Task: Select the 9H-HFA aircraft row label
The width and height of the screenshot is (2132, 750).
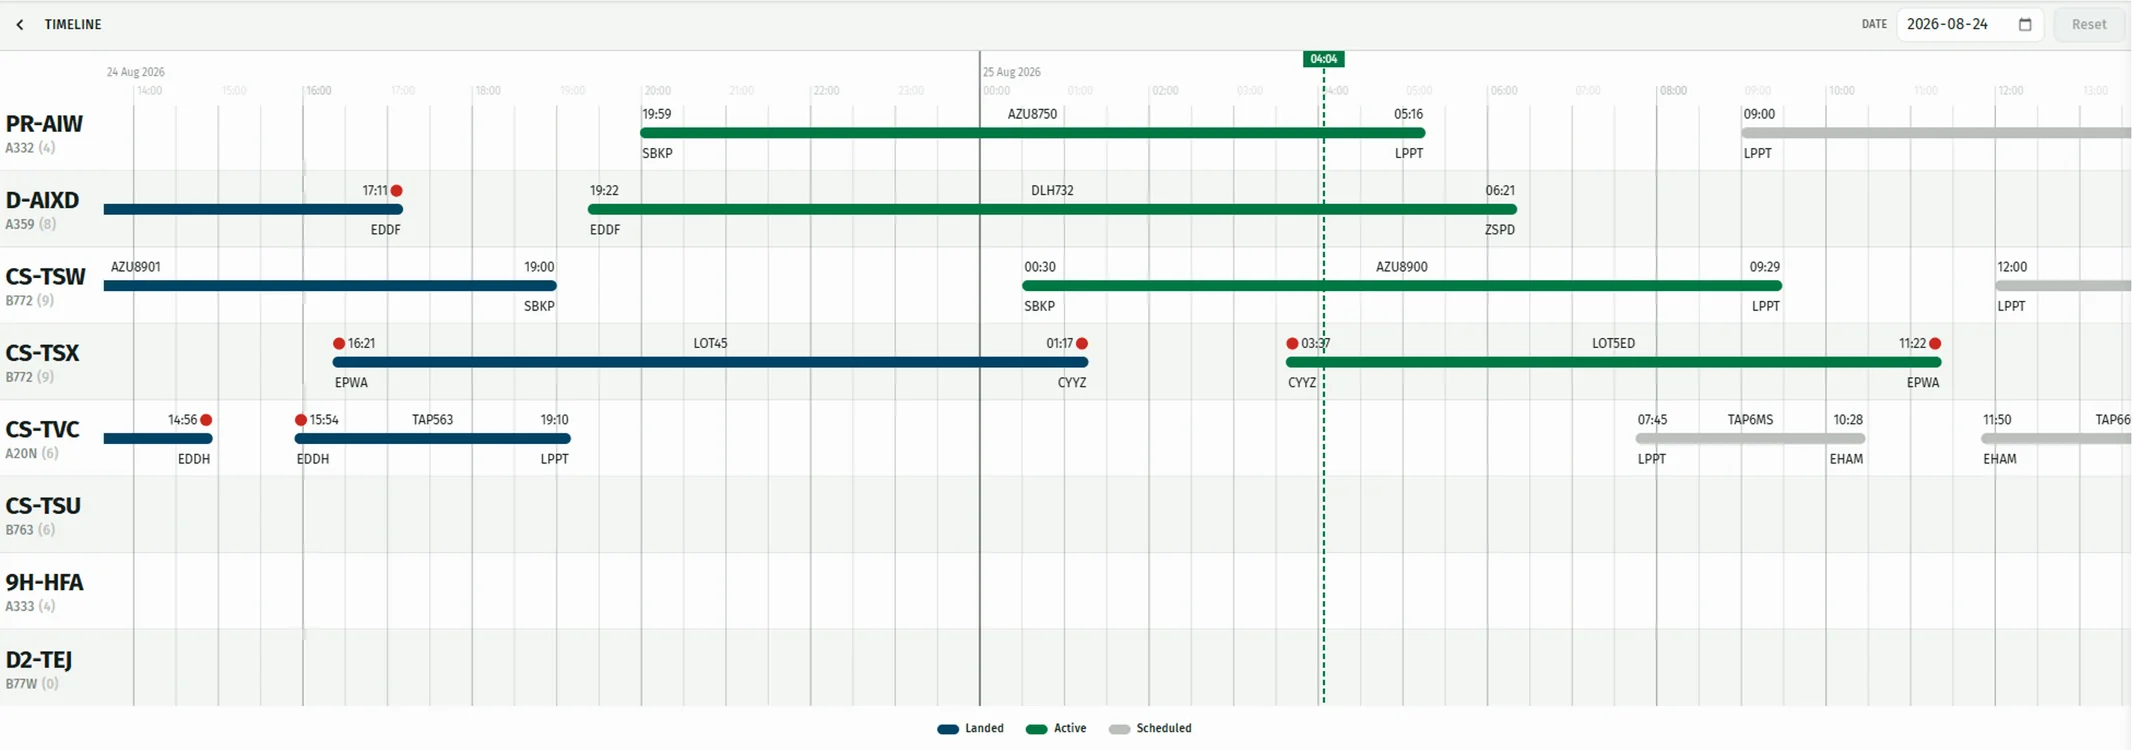Action: pos(44,583)
